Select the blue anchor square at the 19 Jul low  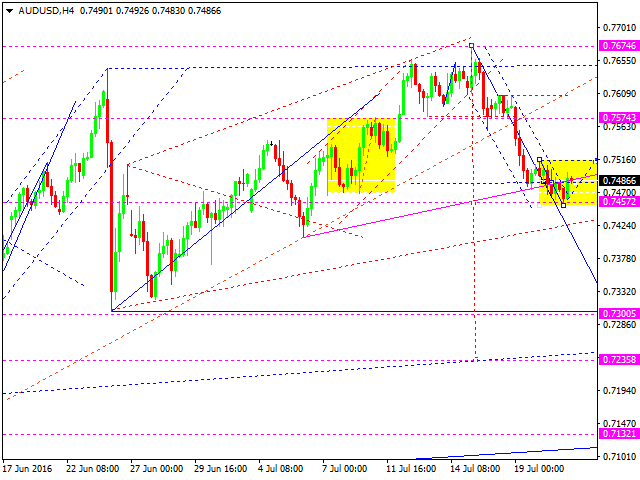[564, 205]
